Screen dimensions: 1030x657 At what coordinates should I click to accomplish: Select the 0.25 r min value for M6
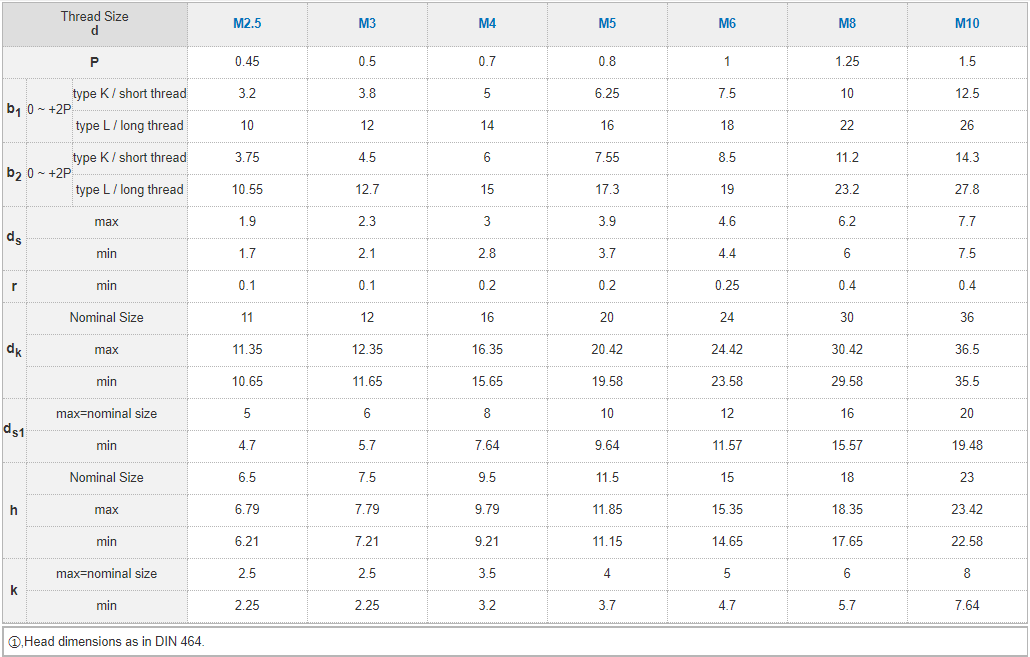click(x=727, y=286)
